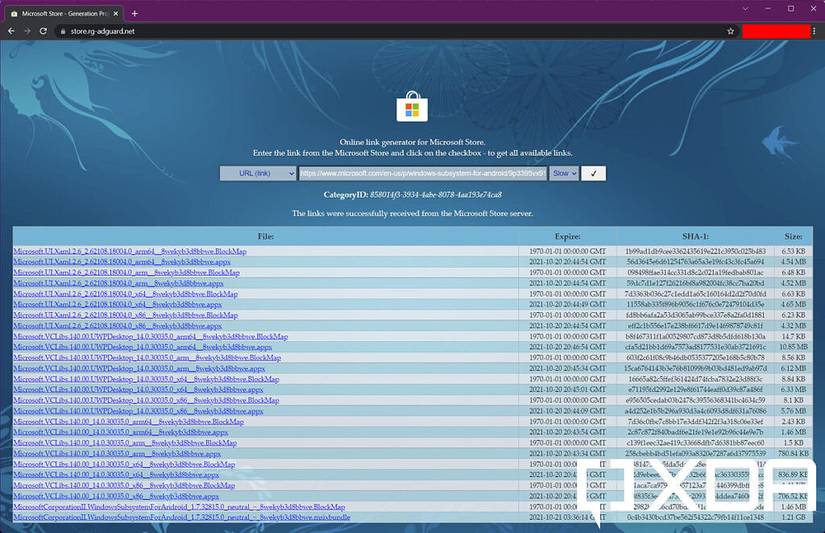Click the 4.65 MB size cell
The image size is (825, 533).
tap(793, 305)
